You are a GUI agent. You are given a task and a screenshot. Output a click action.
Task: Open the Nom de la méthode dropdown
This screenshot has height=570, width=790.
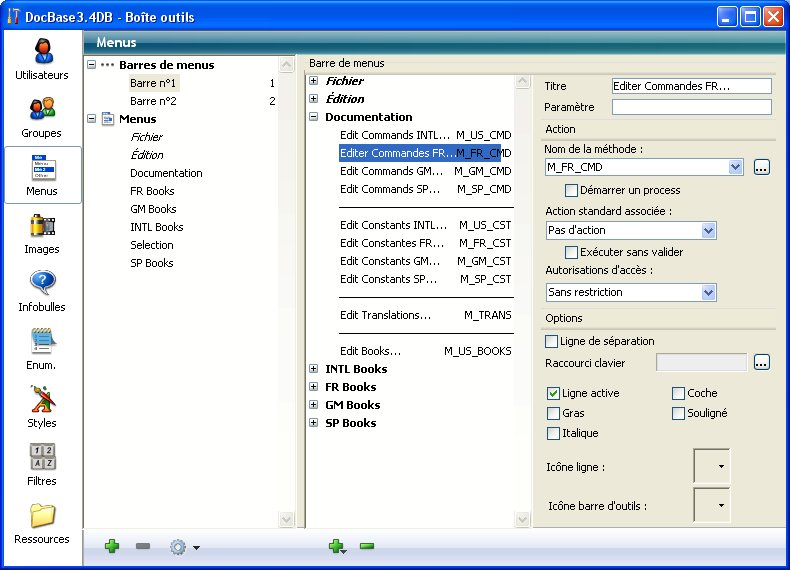click(736, 167)
